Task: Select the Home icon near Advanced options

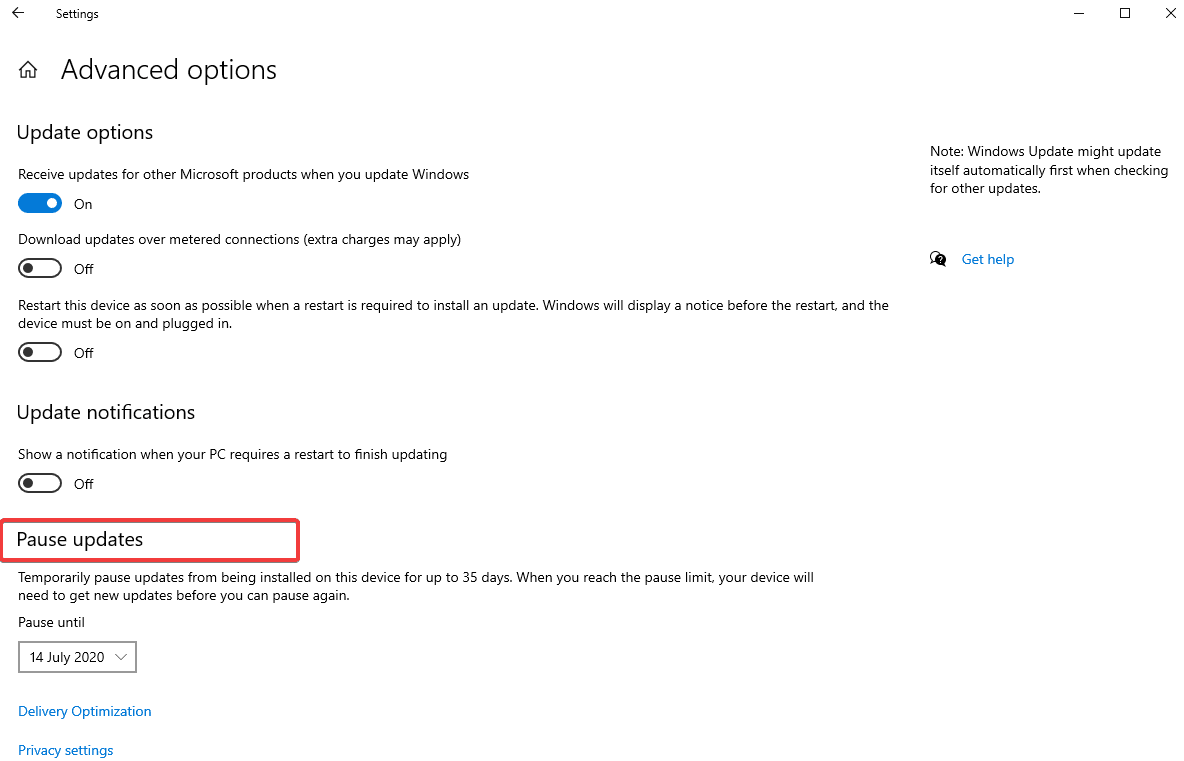Action: tap(27, 69)
